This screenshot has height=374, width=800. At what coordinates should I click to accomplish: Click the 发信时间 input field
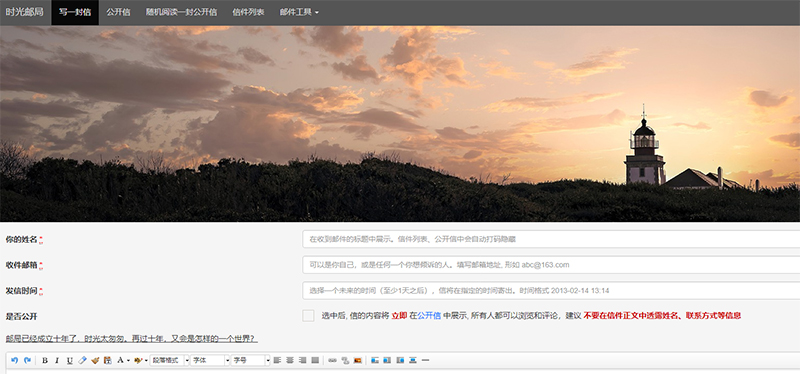point(551,291)
